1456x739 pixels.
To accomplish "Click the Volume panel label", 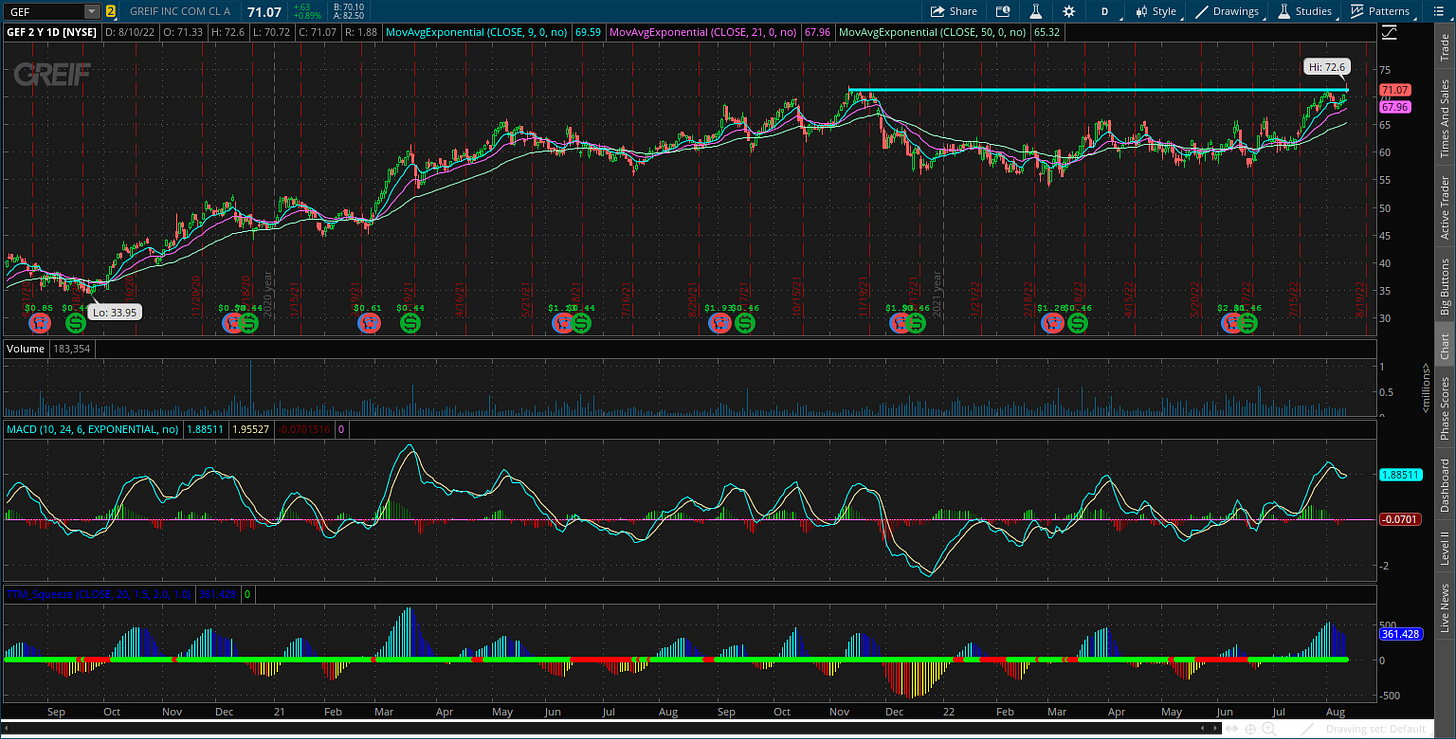I will coord(25,349).
